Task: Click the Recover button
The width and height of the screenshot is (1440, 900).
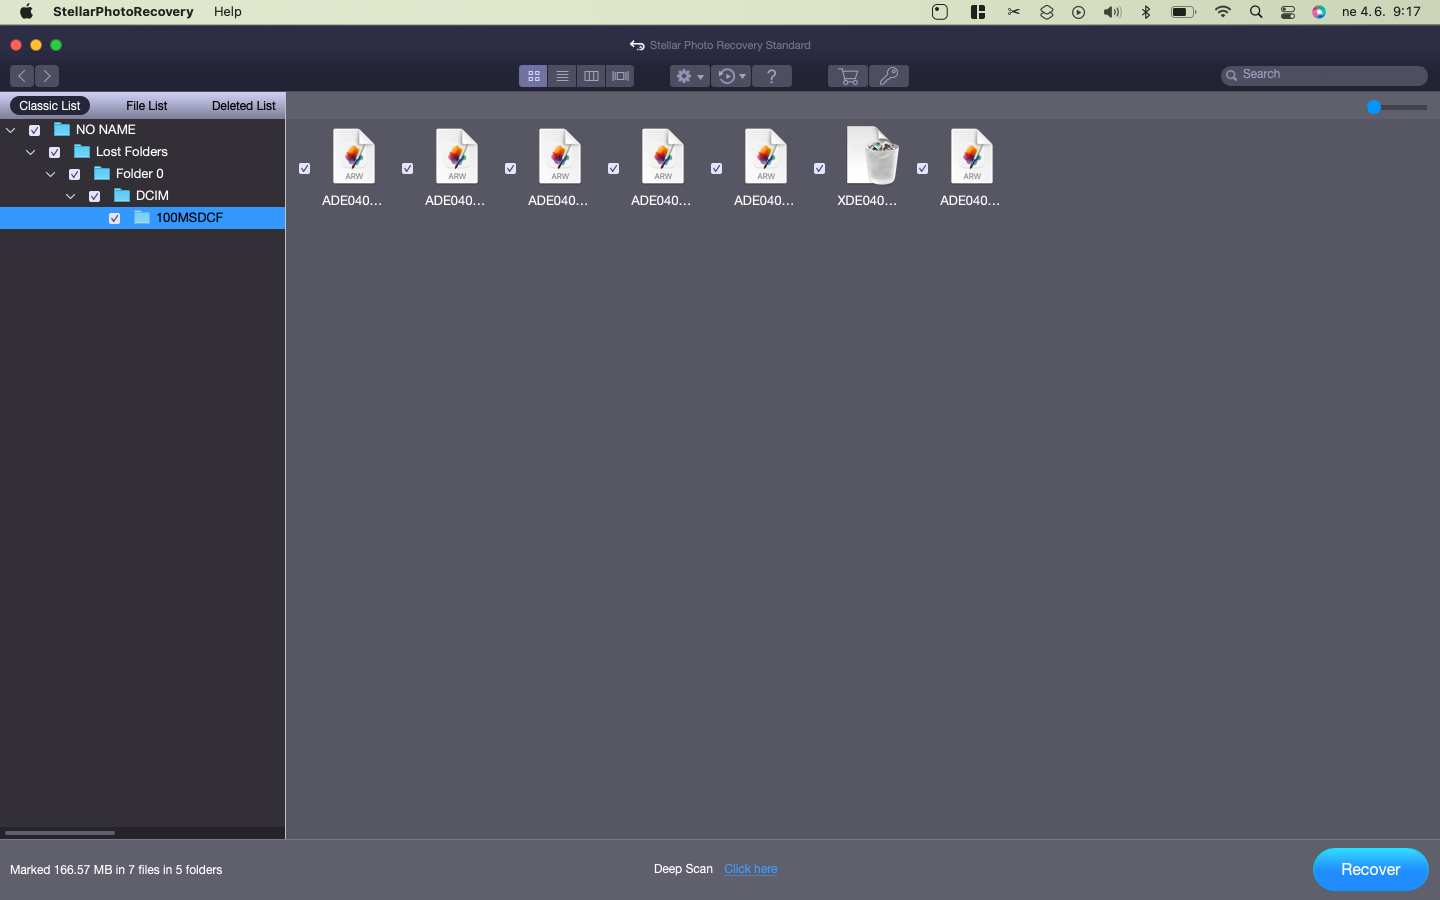Action: pos(1370,869)
